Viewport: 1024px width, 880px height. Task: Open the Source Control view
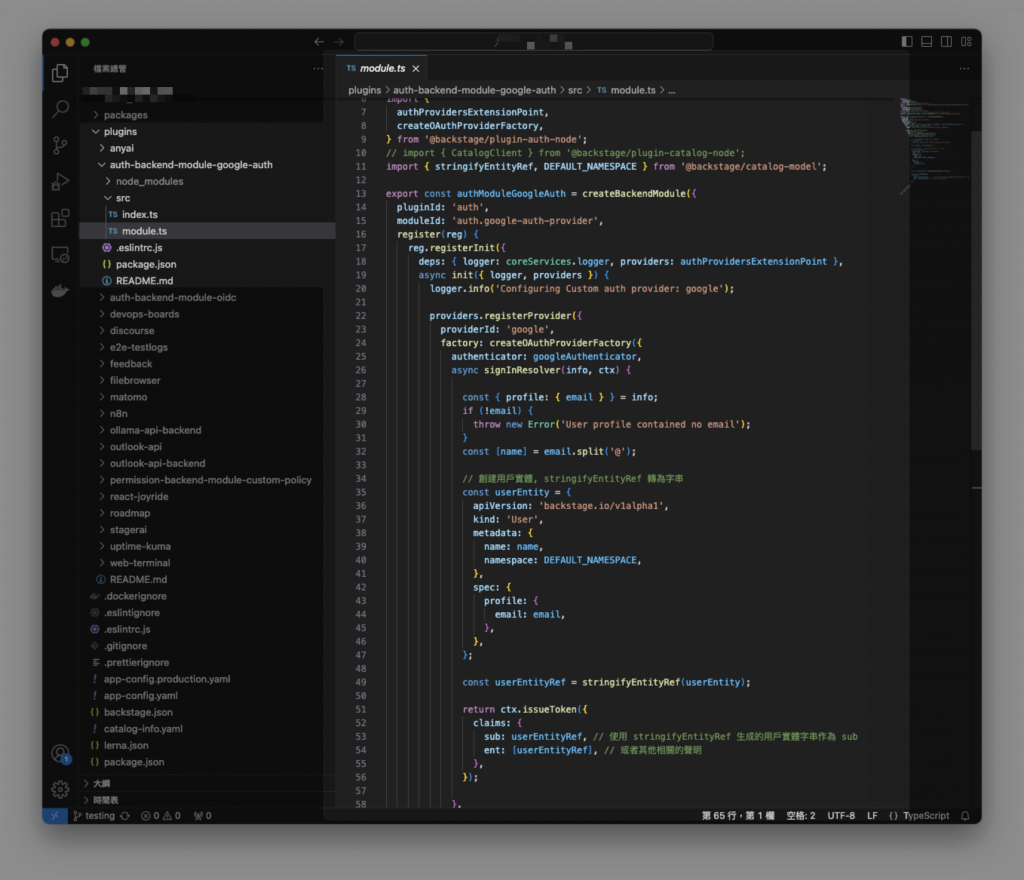tap(60, 146)
